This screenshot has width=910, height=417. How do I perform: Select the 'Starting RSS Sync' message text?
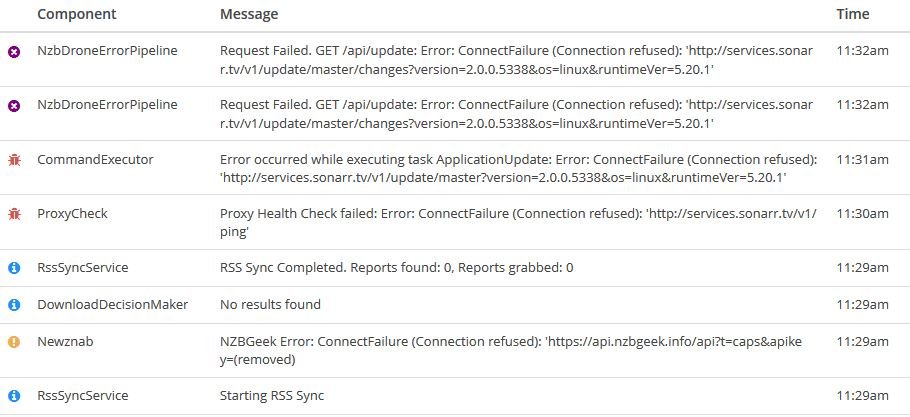click(272, 396)
